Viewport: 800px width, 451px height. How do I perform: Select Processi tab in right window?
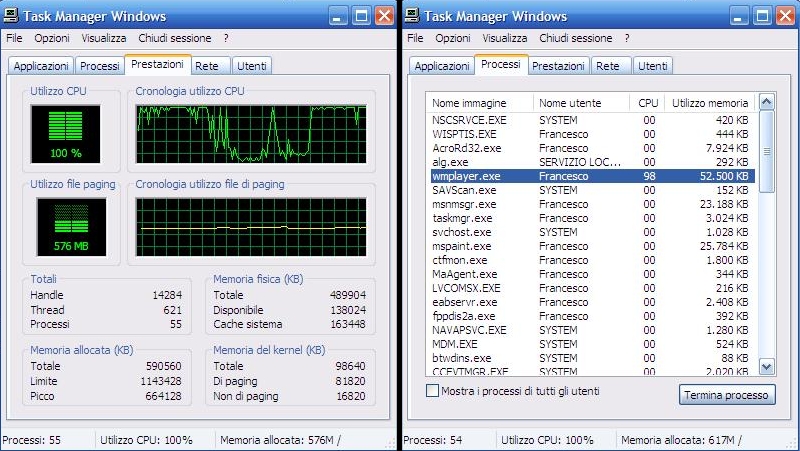coord(501,64)
